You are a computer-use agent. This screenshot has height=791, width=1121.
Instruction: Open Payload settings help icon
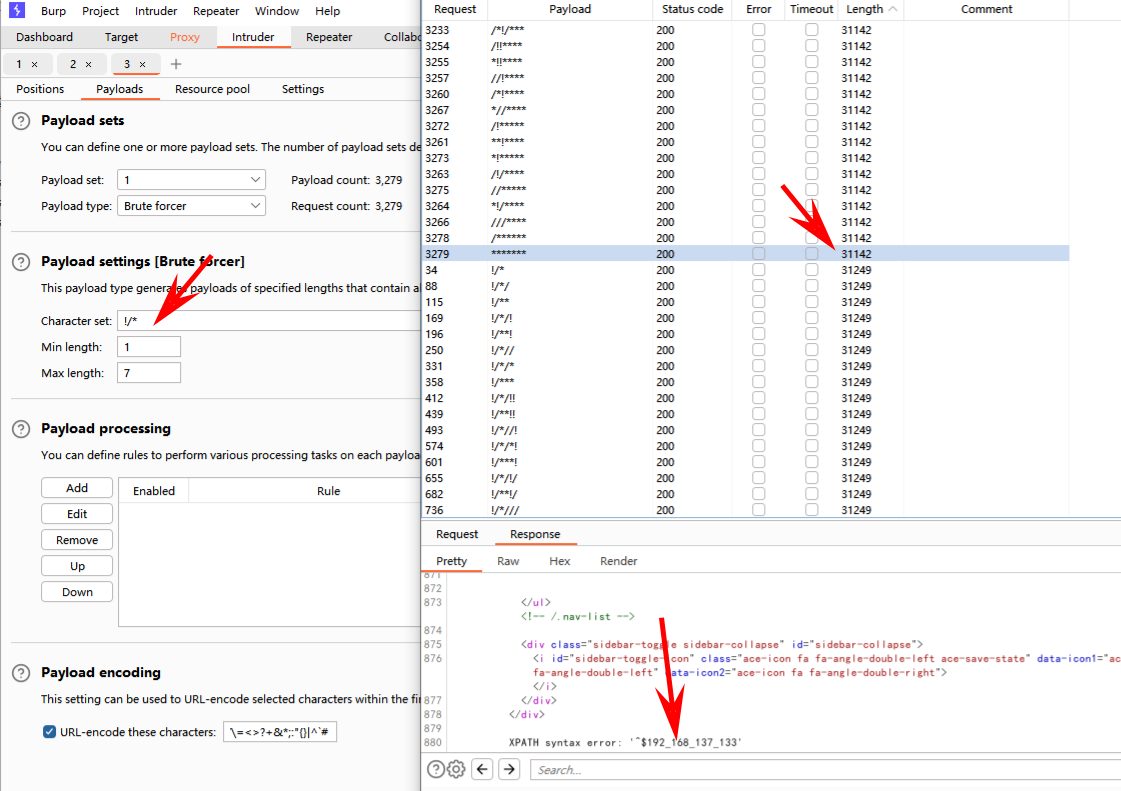pos(21,262)
